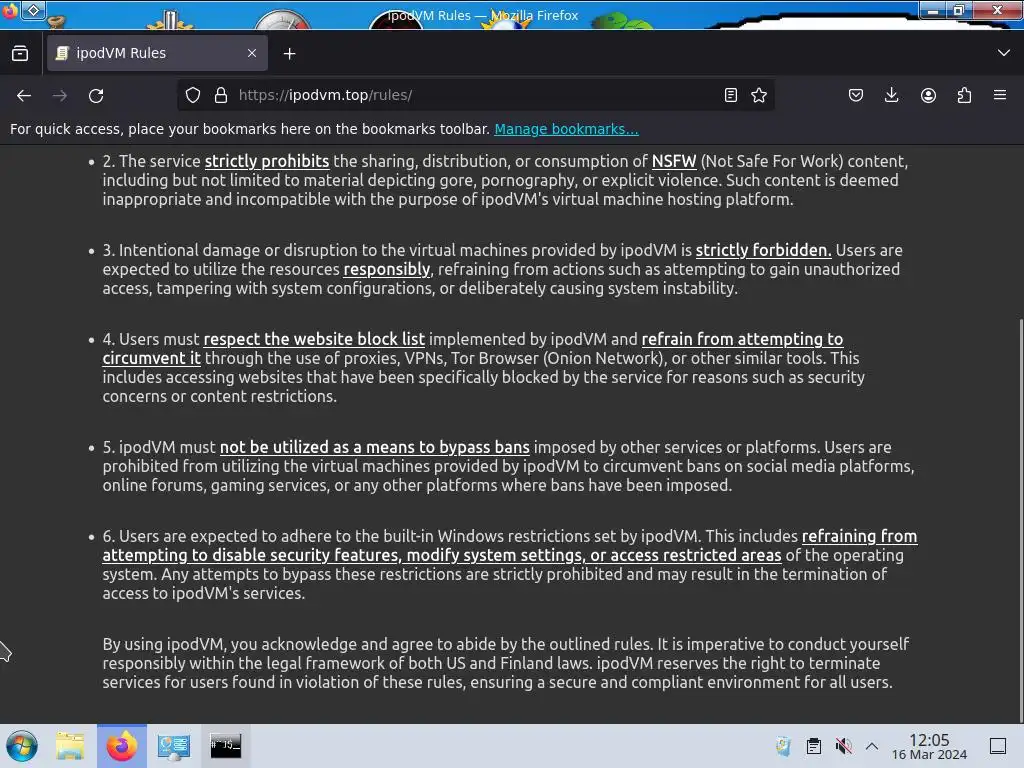Click the underlined word 'responsibly'
The image size is (1024, 768).
(x=387, y=269)
